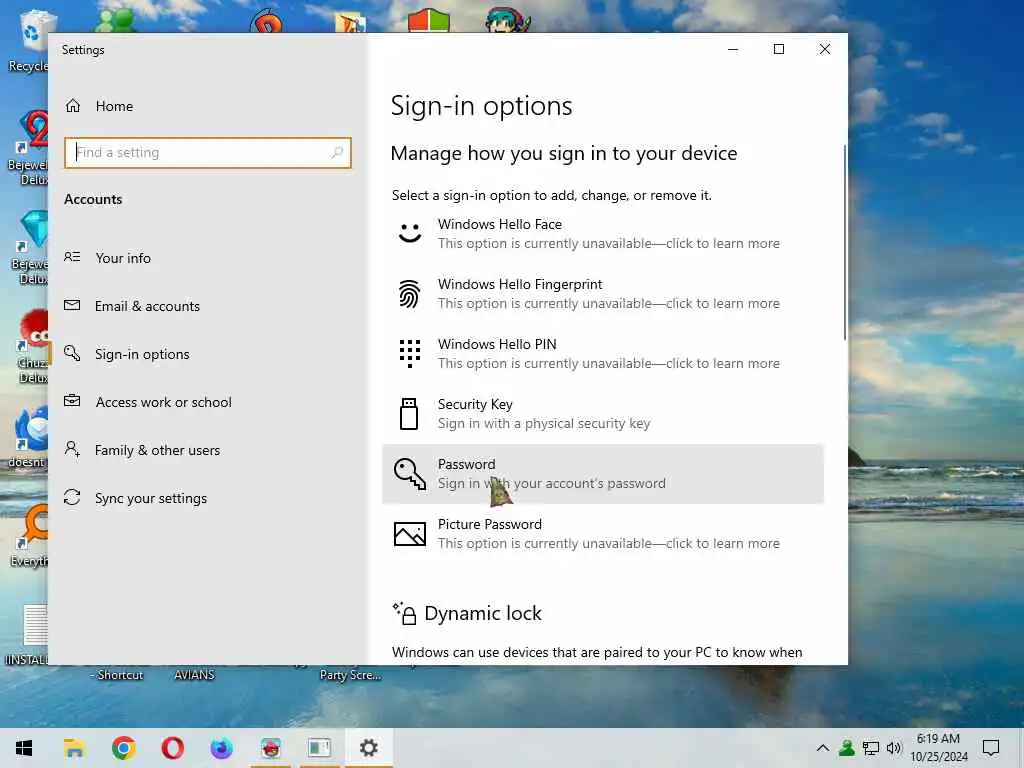Launch Firefox from taskbar
Image resolution: width=1024 pixels, height=768 pixels.
[221, 748]
